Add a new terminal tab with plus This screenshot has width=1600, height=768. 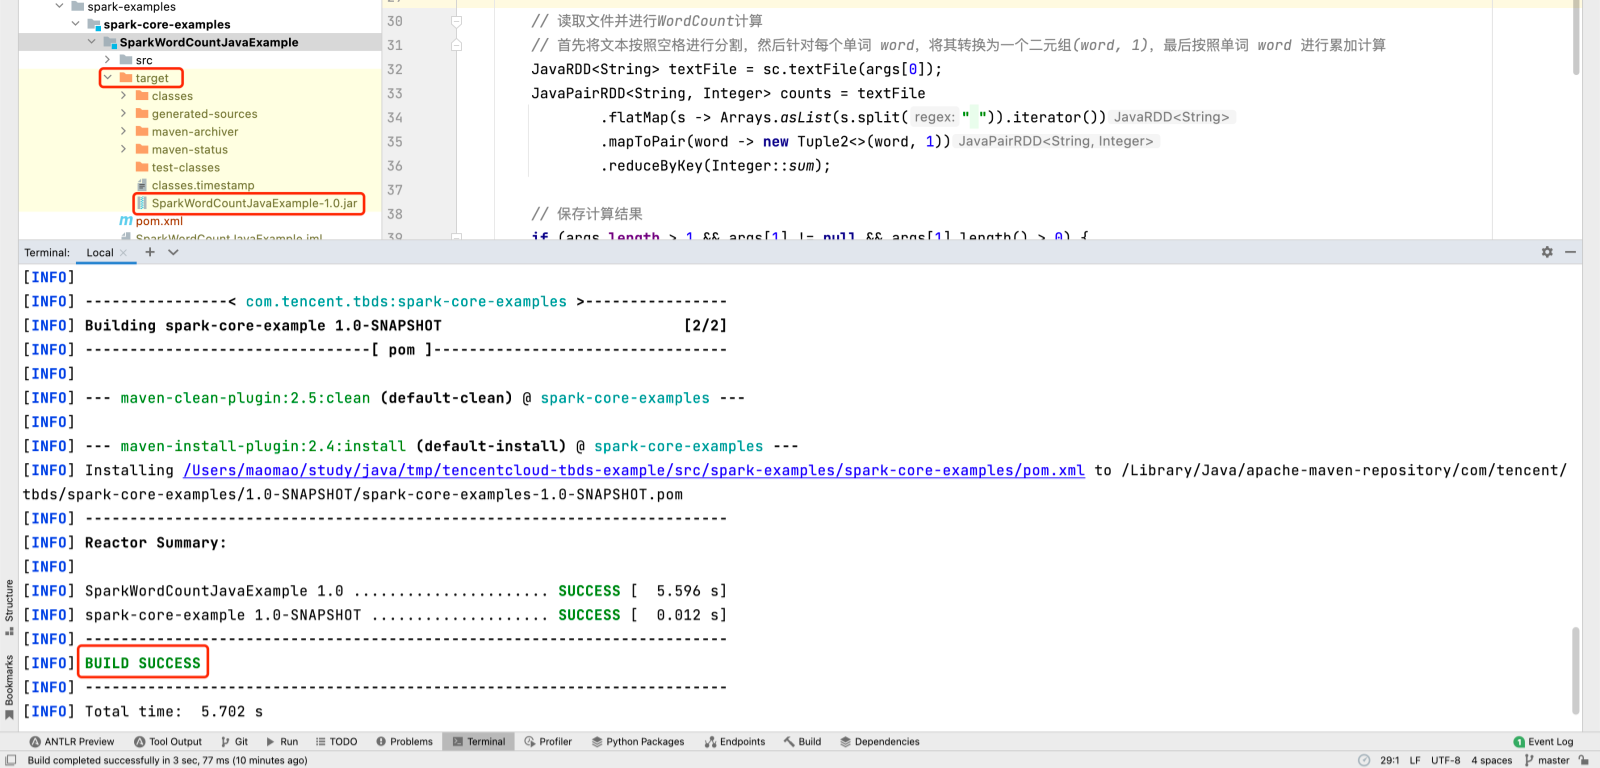[x=150, y=252]
